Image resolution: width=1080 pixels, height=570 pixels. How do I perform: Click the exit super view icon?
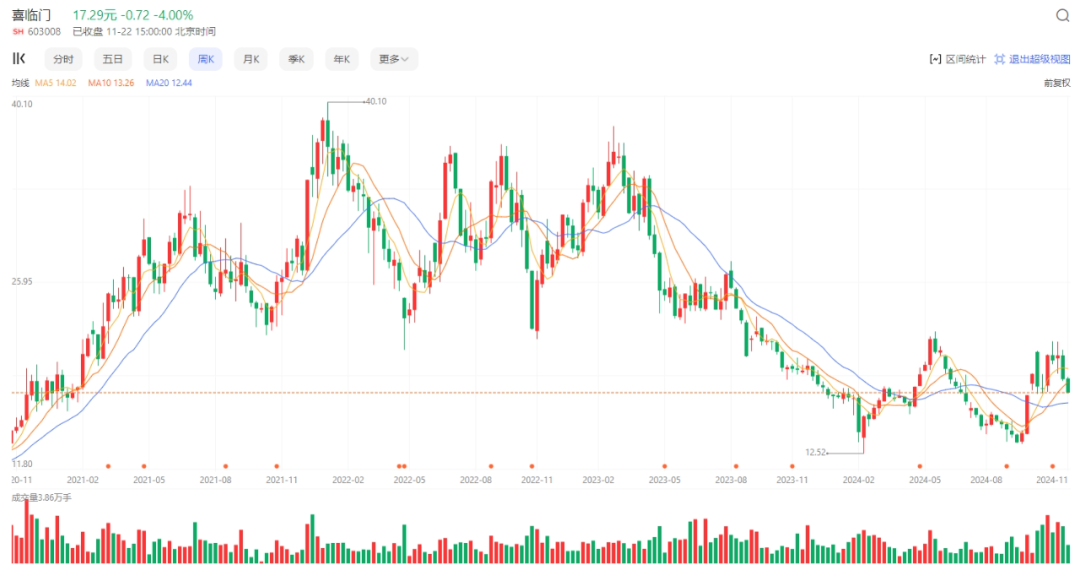click(x=999, y=60)
